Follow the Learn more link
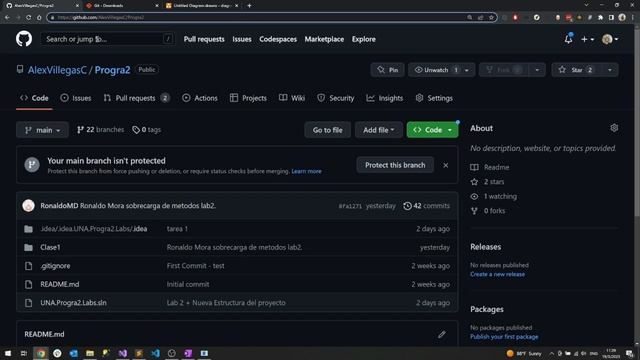This screenshot has height=360, width=640. coord(306,171)
